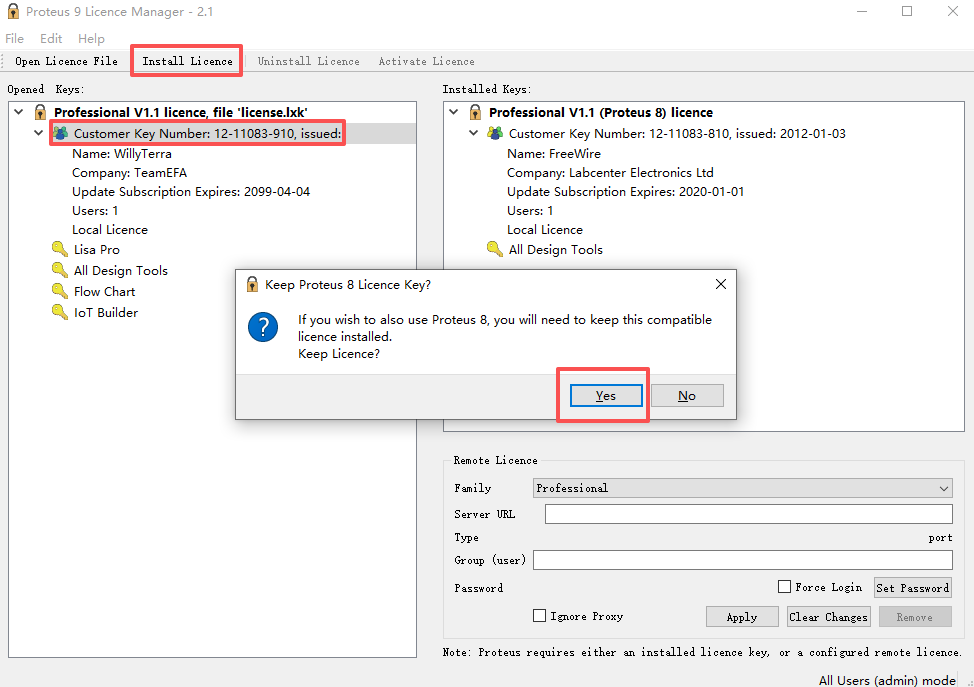Enable the Ignore Proxy checkbox
974x687 pixels.
[539, 616]
